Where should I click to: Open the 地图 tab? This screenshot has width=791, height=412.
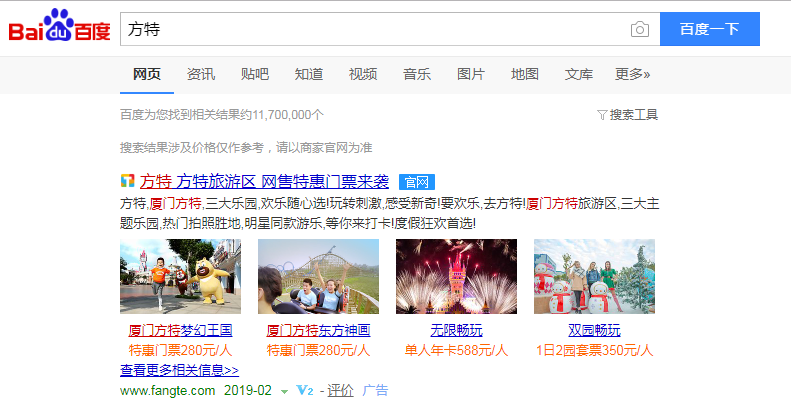point(525,74)
